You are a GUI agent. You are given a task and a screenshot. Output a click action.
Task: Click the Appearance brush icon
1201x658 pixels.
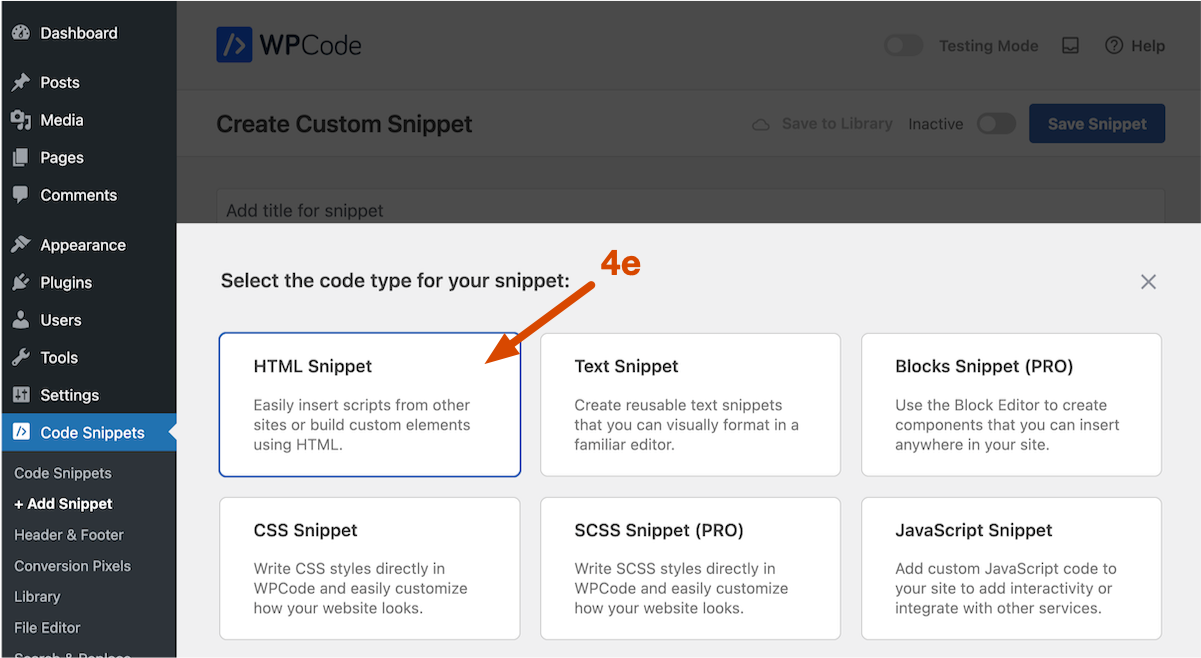click(21, 245)
